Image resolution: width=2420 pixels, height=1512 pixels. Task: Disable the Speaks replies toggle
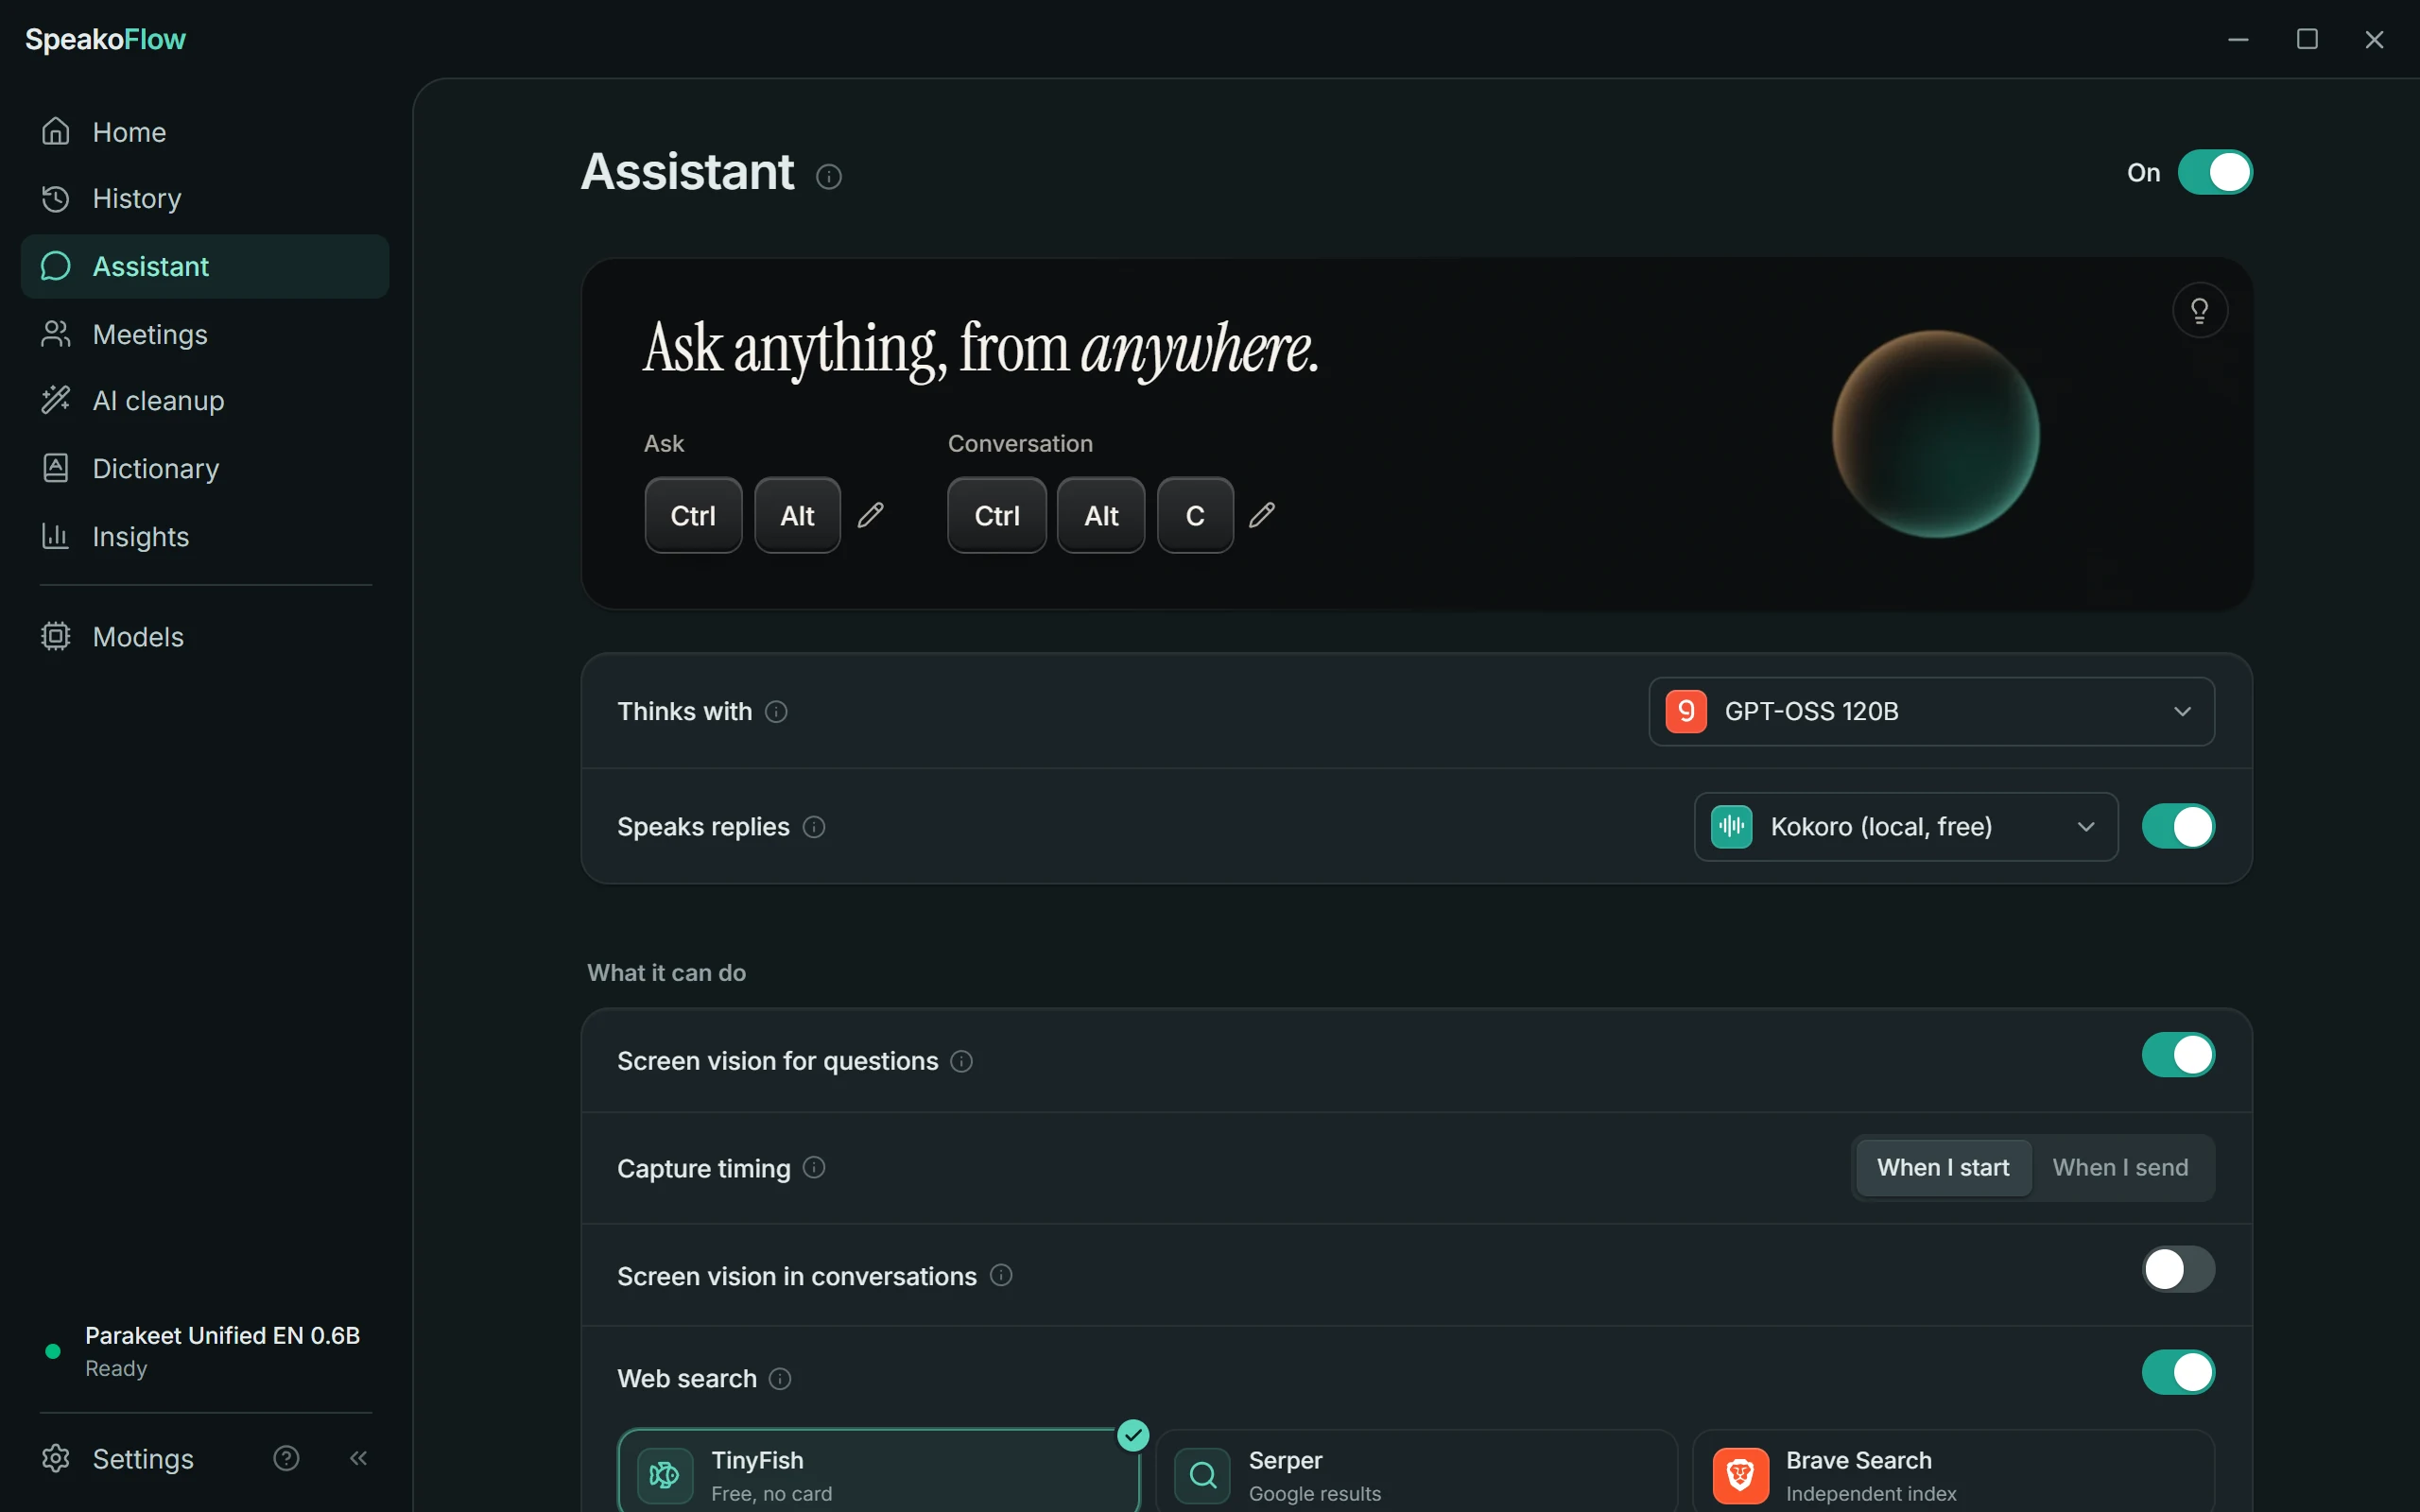(2178, 827)
